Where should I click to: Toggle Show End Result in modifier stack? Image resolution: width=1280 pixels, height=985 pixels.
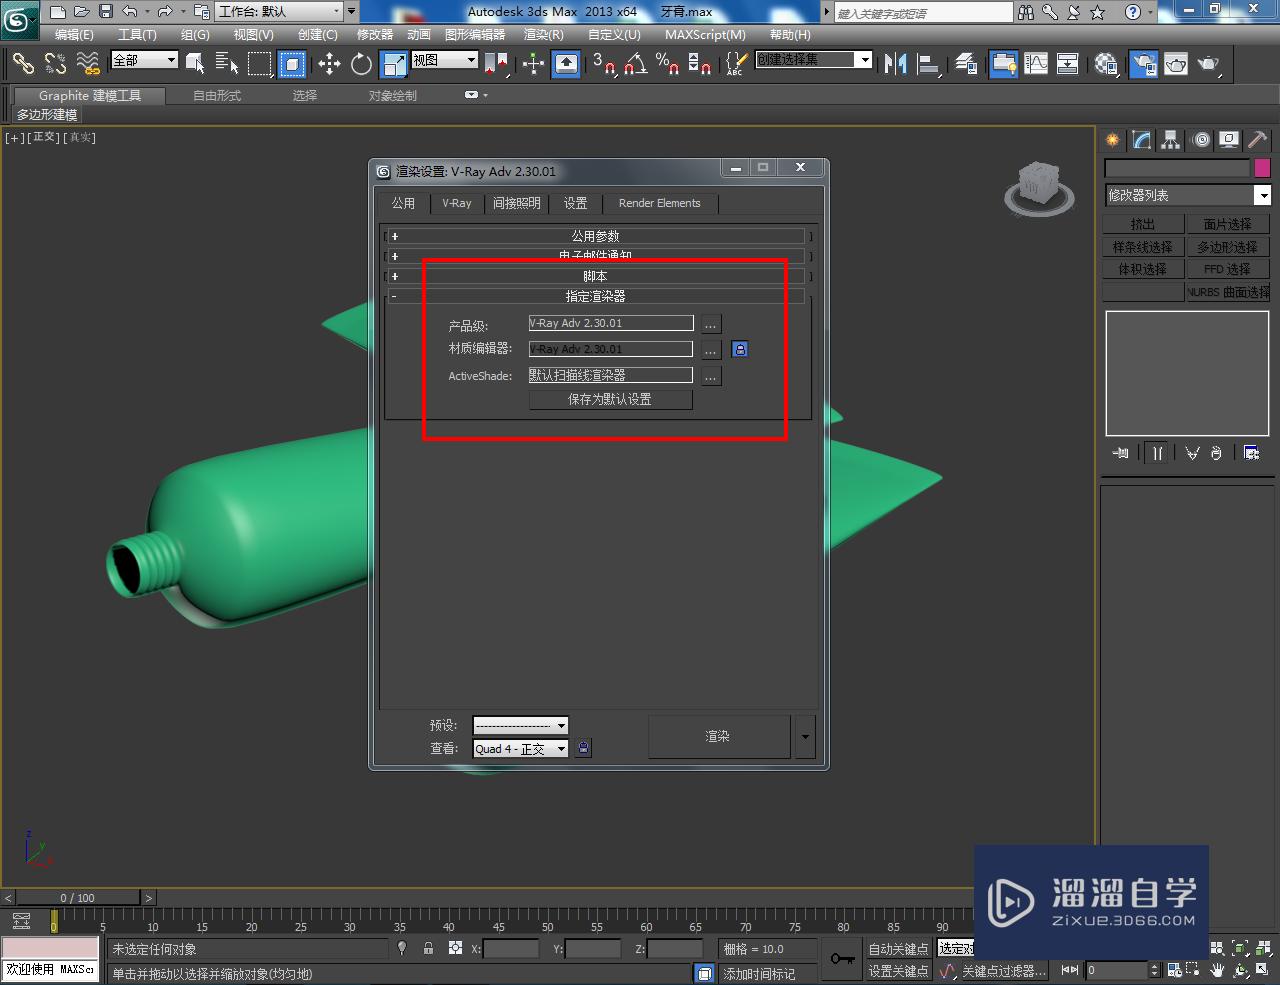tap(1157, 453)
